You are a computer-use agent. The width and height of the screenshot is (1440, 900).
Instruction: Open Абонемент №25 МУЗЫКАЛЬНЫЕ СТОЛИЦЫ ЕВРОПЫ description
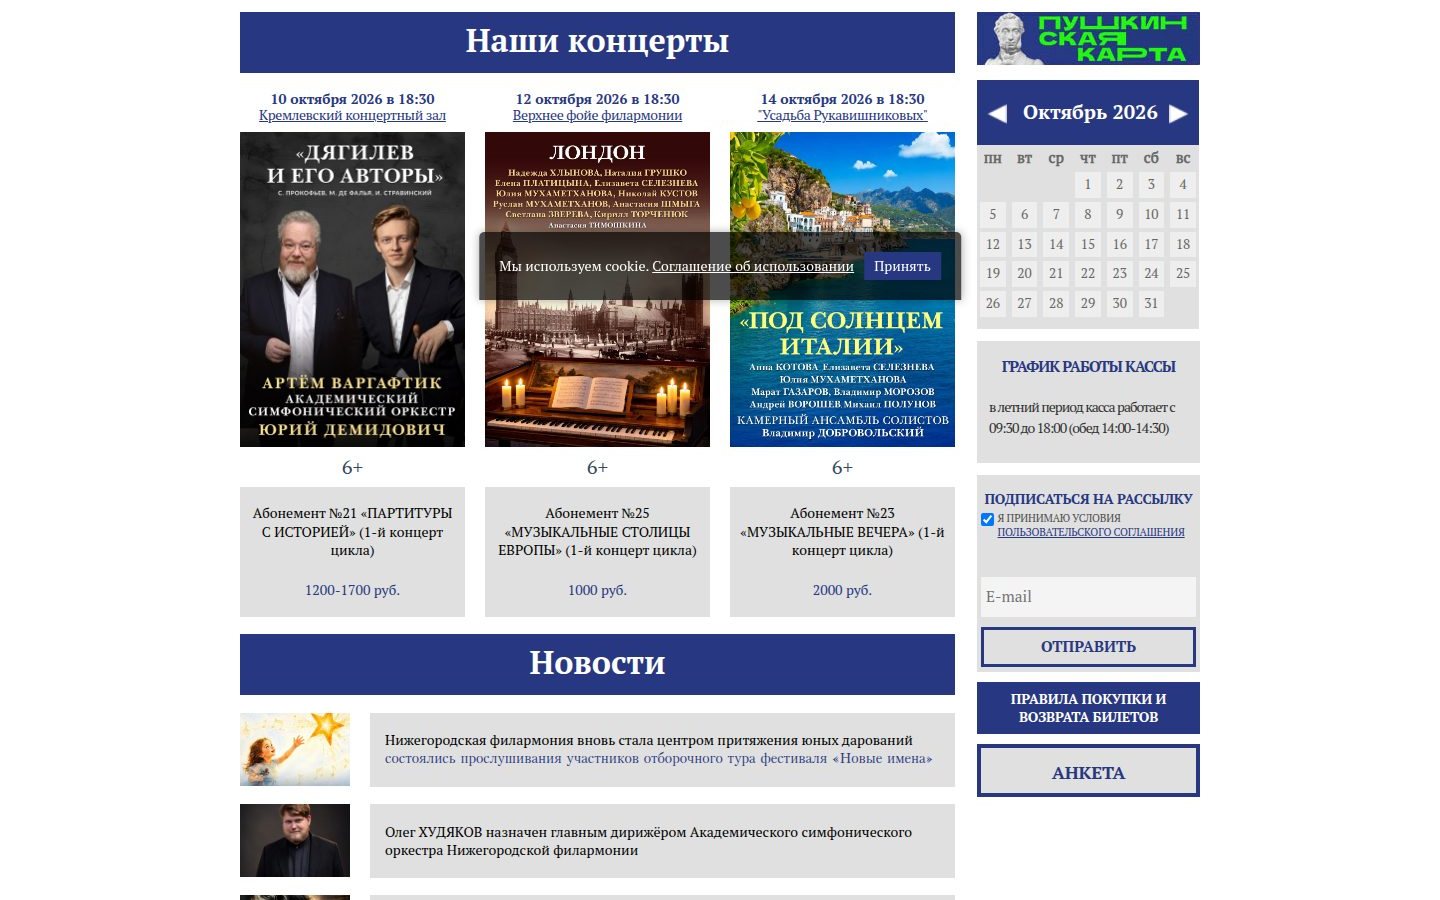(x=597, y=532)
